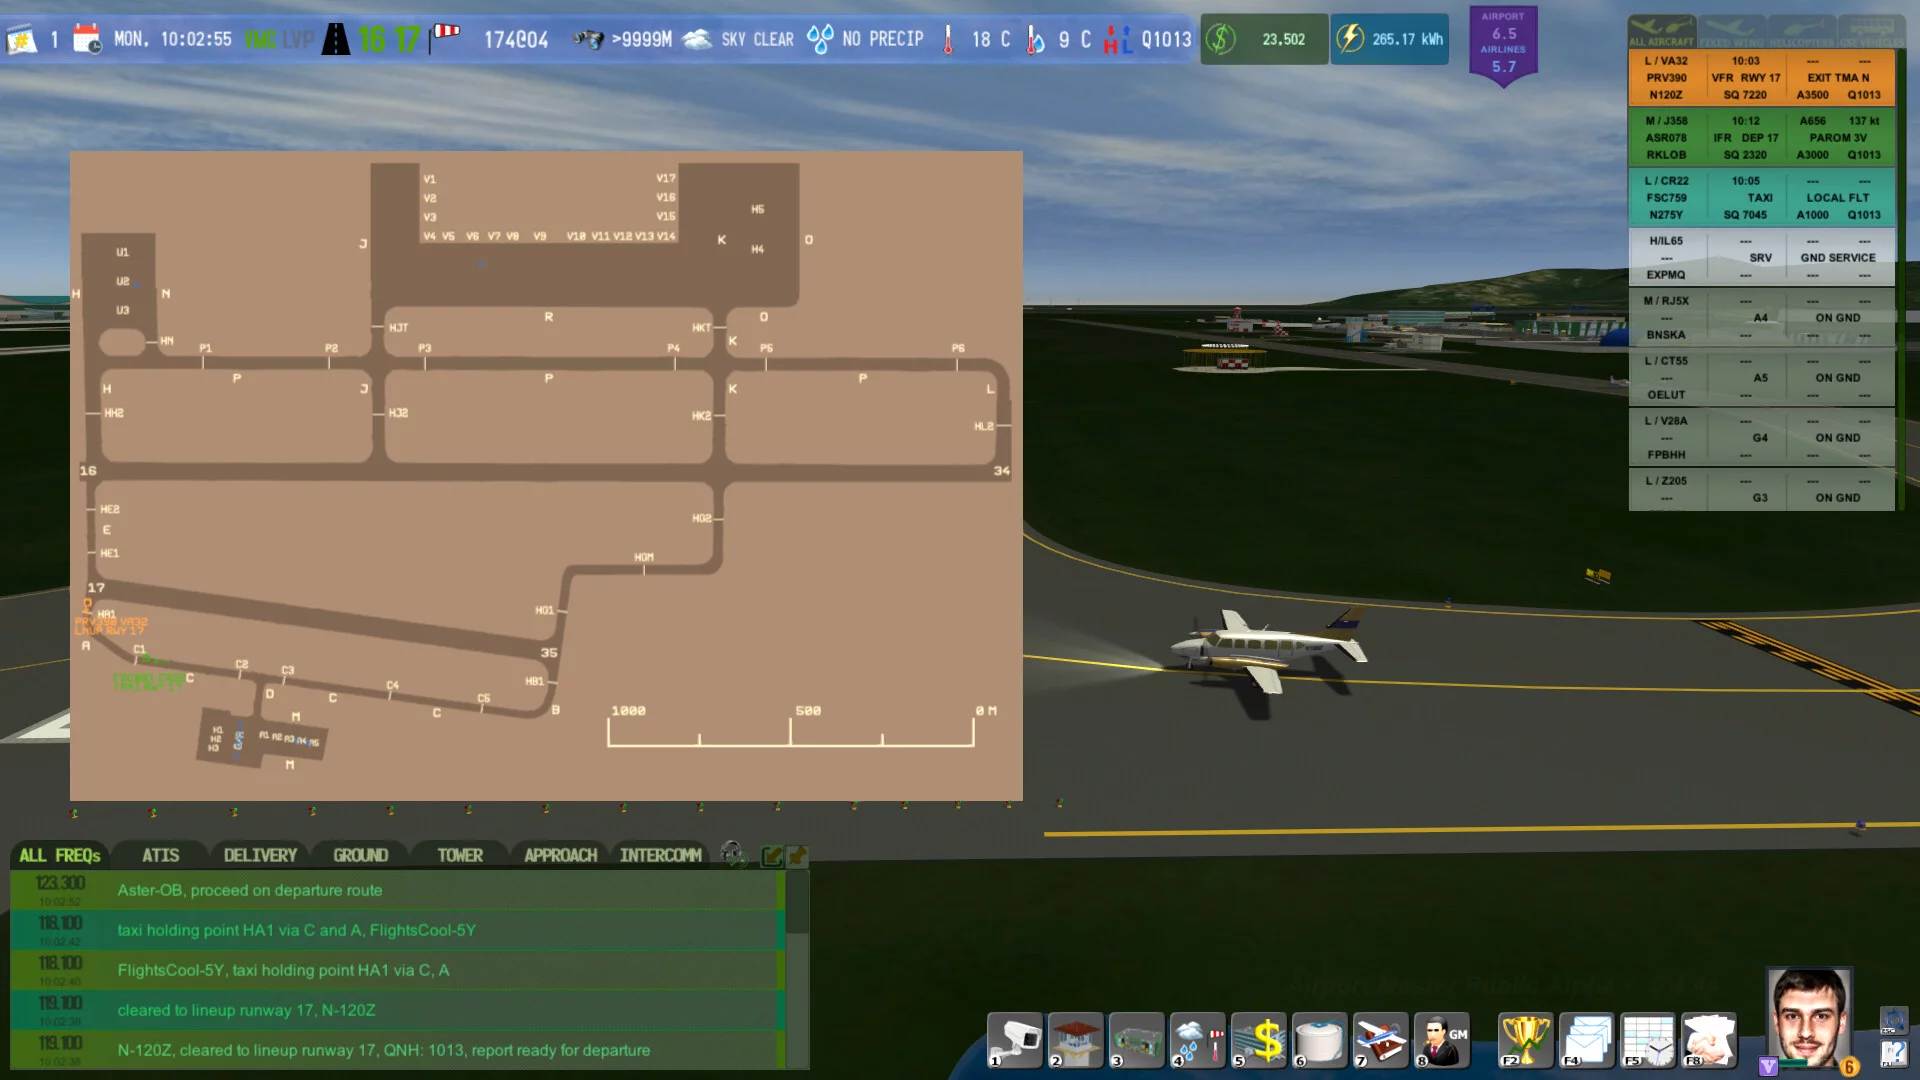The width and height of the screenshot is (1920, 1080).
Task: Switch to TOWER frequency tab
Action: click(x=460, y=855)
